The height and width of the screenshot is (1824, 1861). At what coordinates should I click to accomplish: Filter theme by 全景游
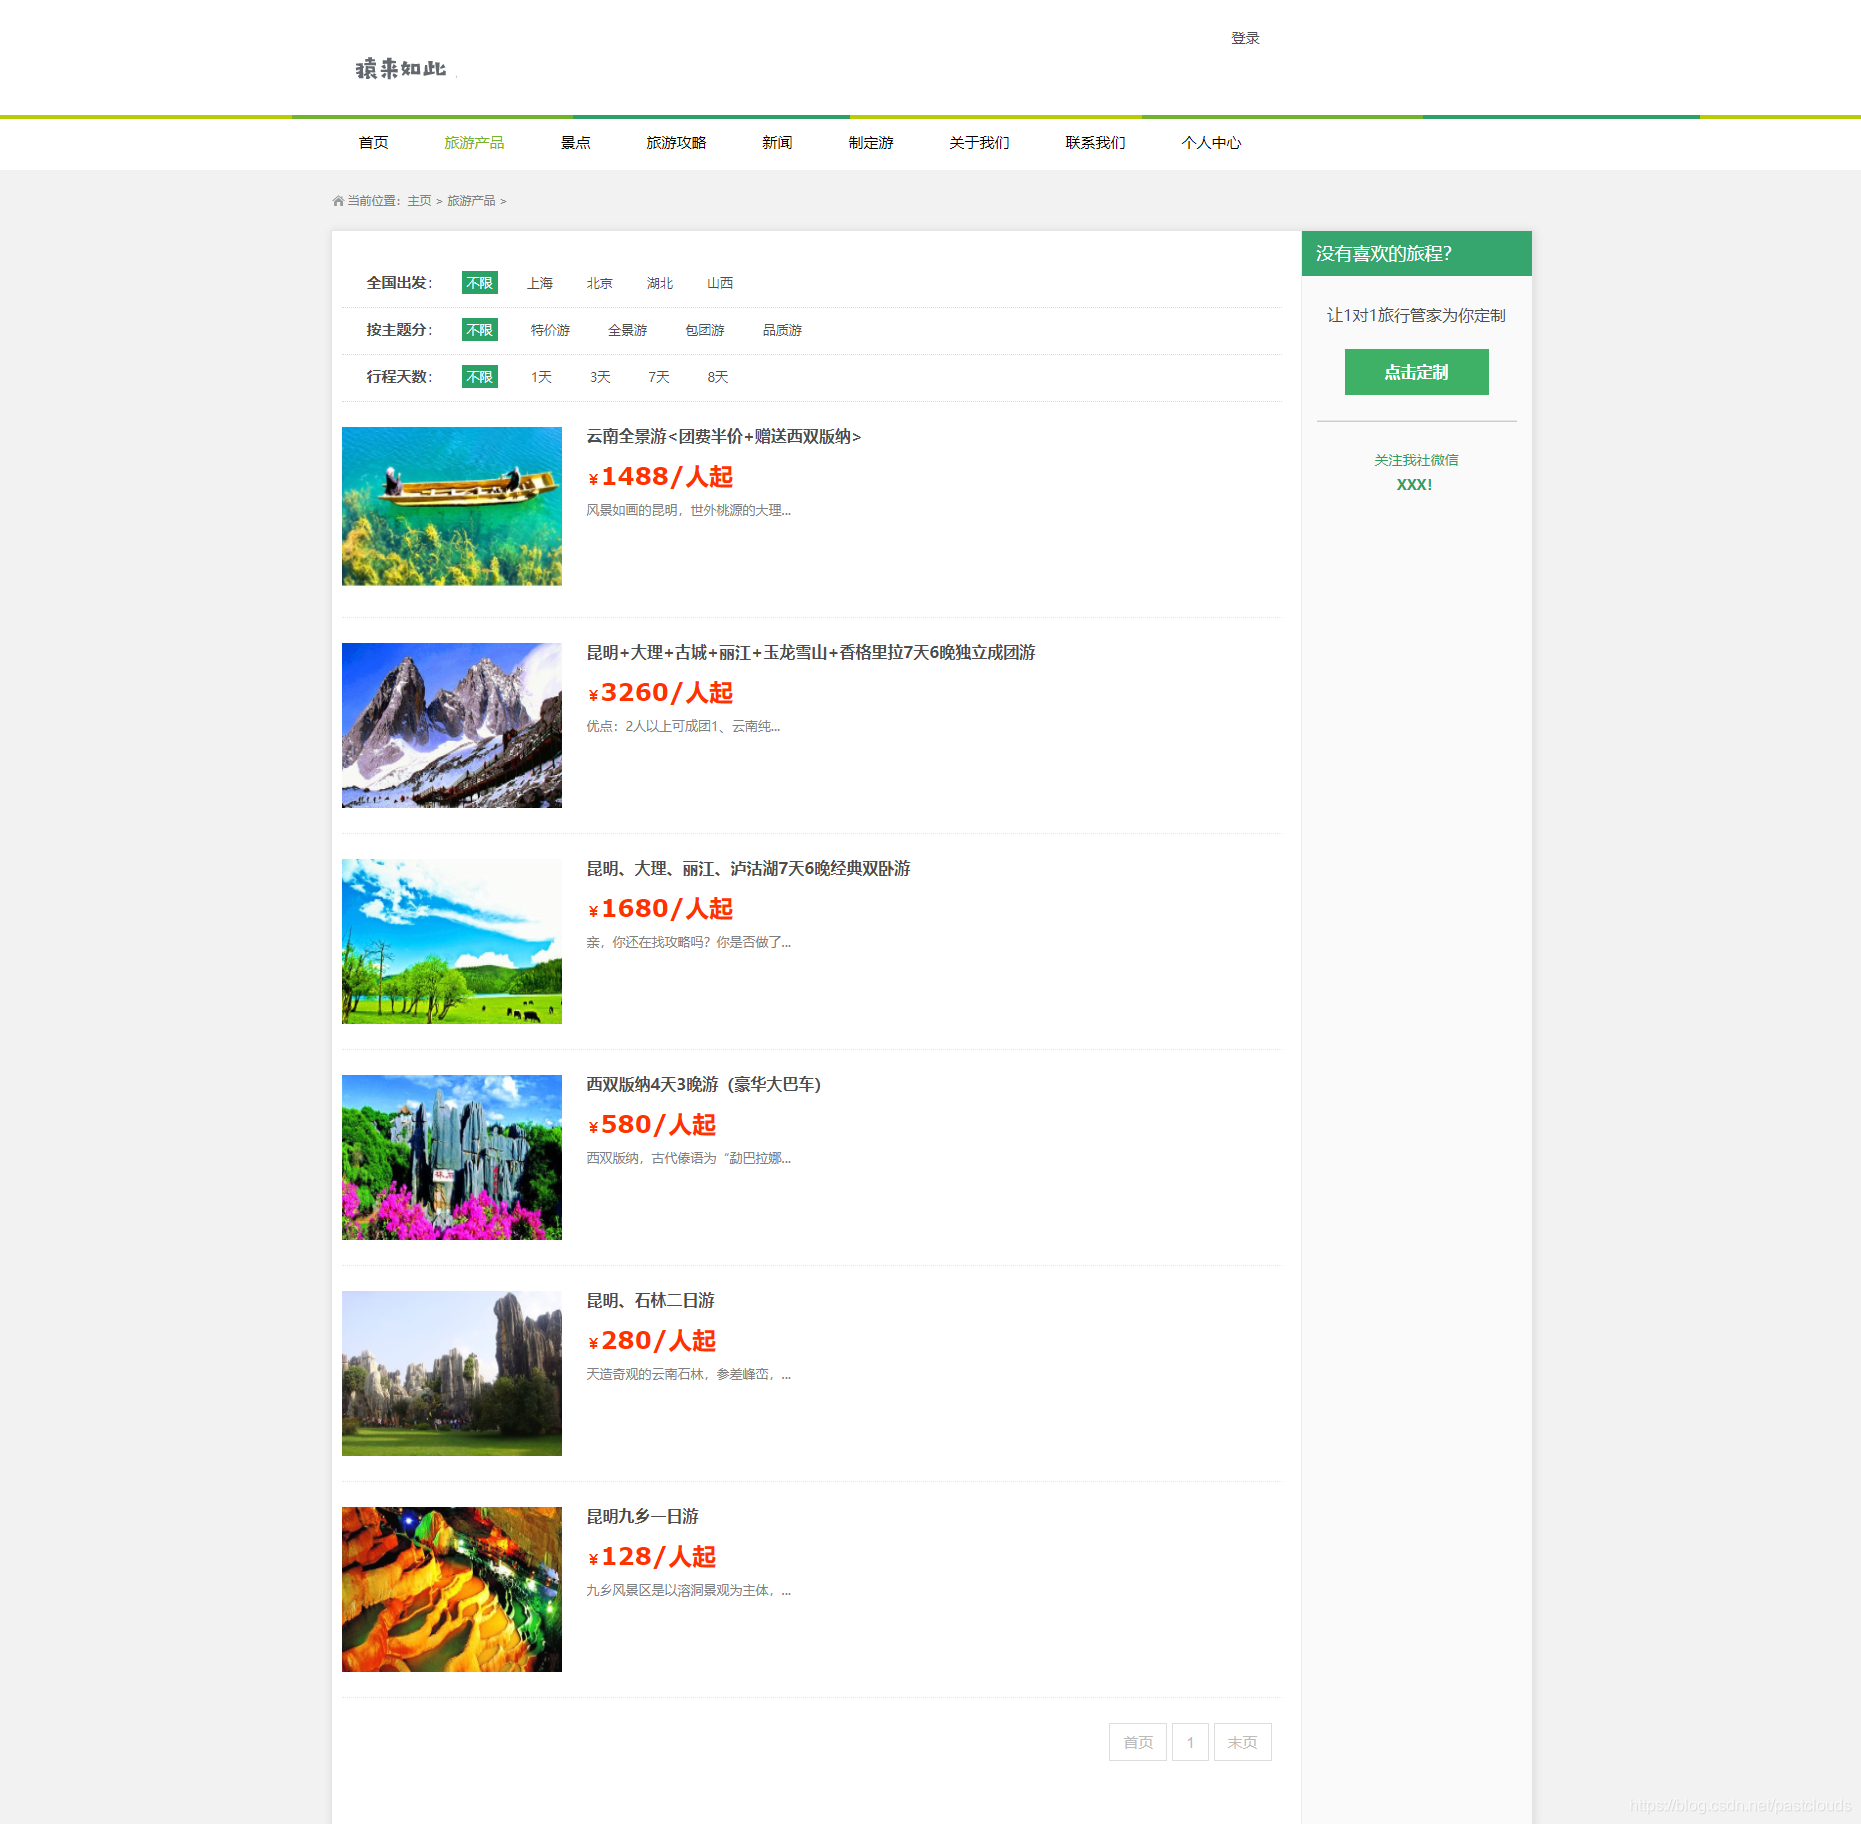[628, 330]
